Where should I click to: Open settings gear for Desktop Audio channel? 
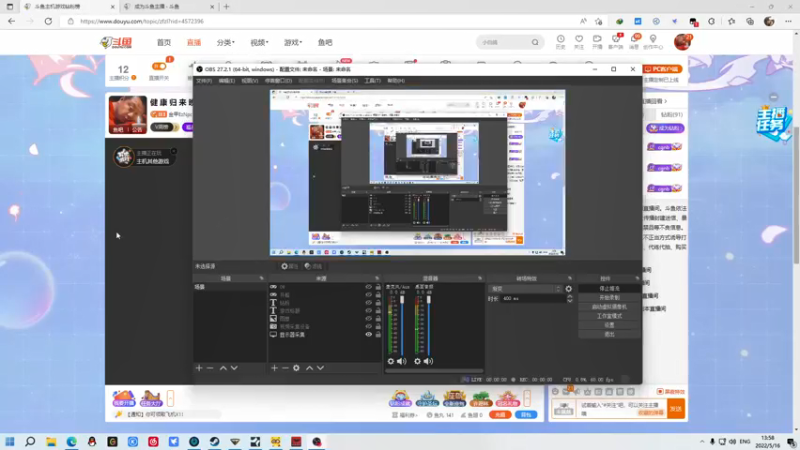[x=417, y=361]
